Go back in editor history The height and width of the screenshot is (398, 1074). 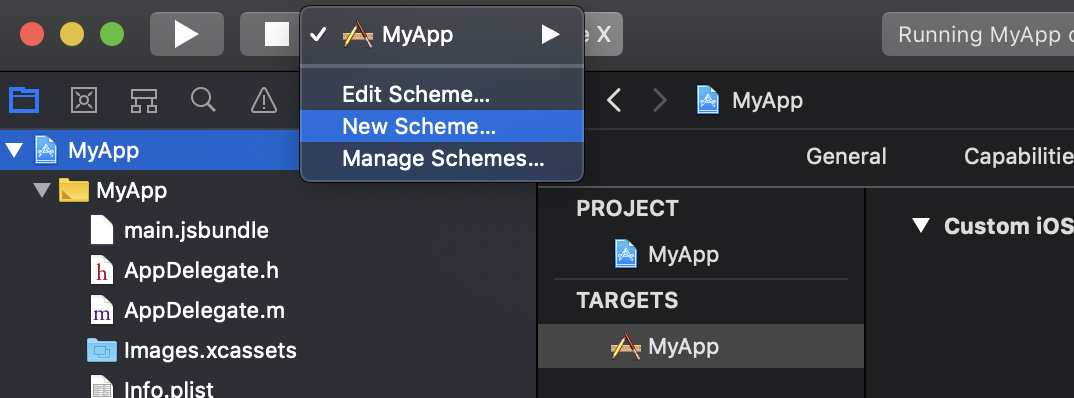point(614,101)
